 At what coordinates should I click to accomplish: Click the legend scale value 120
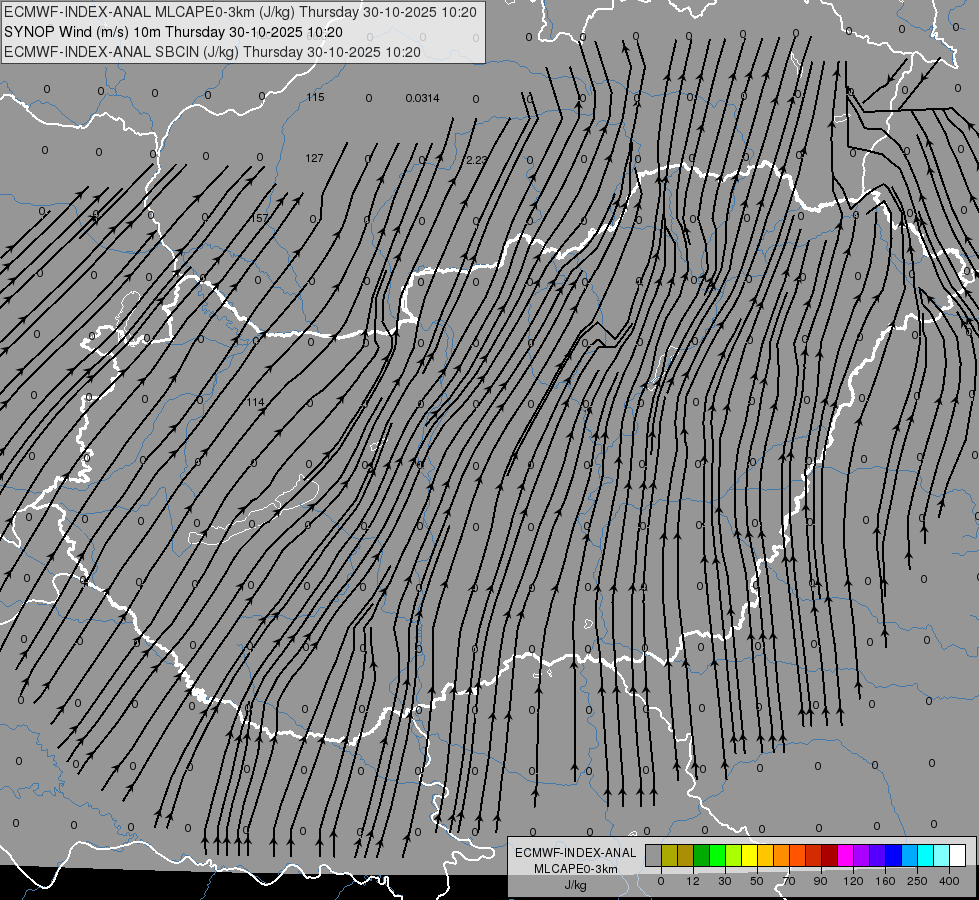click(x=853, y=881)
